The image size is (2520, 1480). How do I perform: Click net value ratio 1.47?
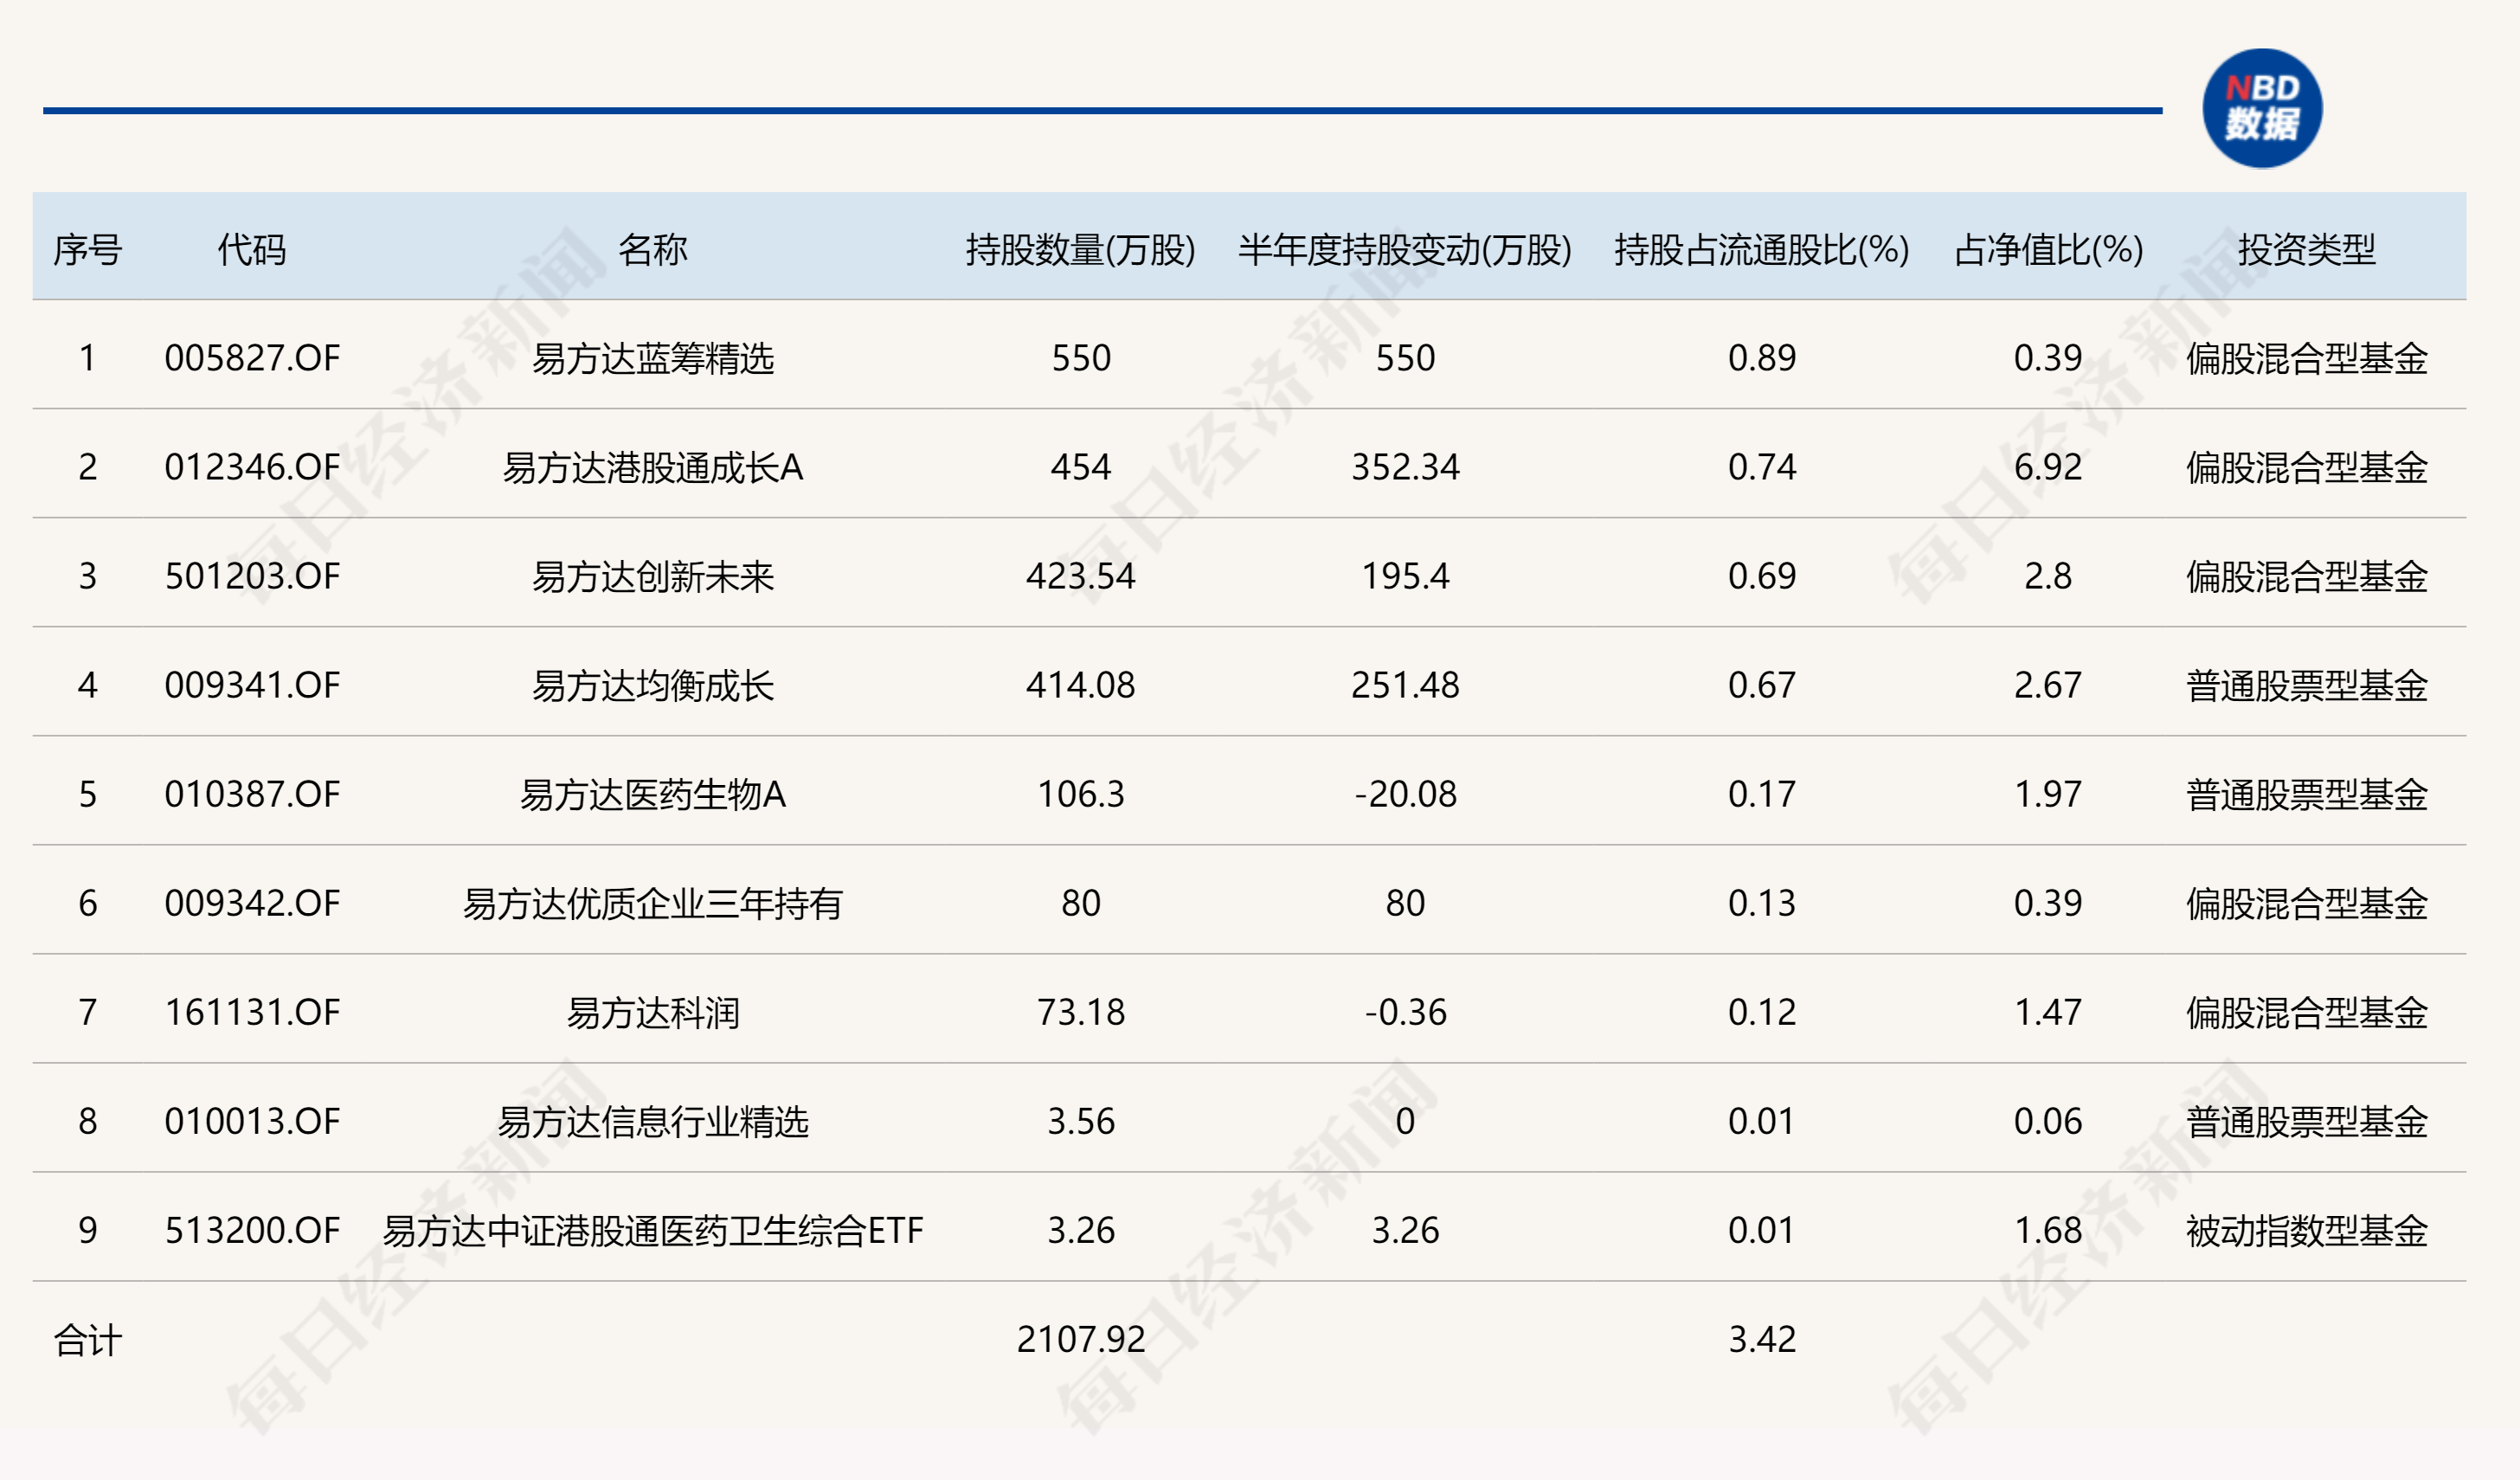pos(2048,1012)
